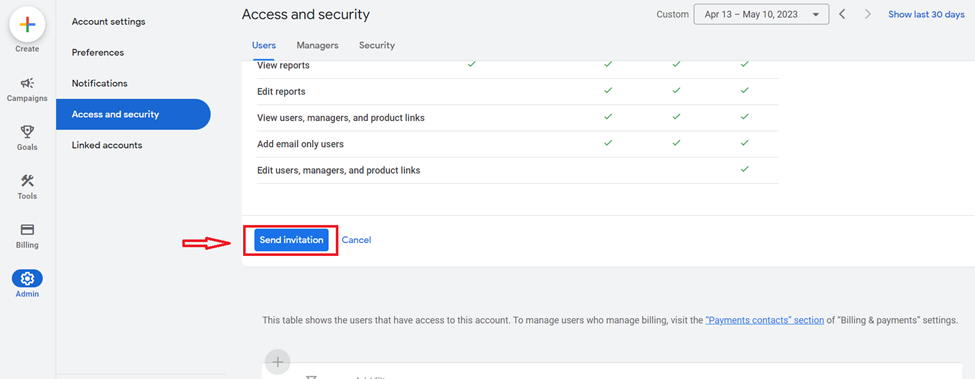Switch to the Security tab
The height and width of the screenshot is (379, 975).
pos(377,45)
